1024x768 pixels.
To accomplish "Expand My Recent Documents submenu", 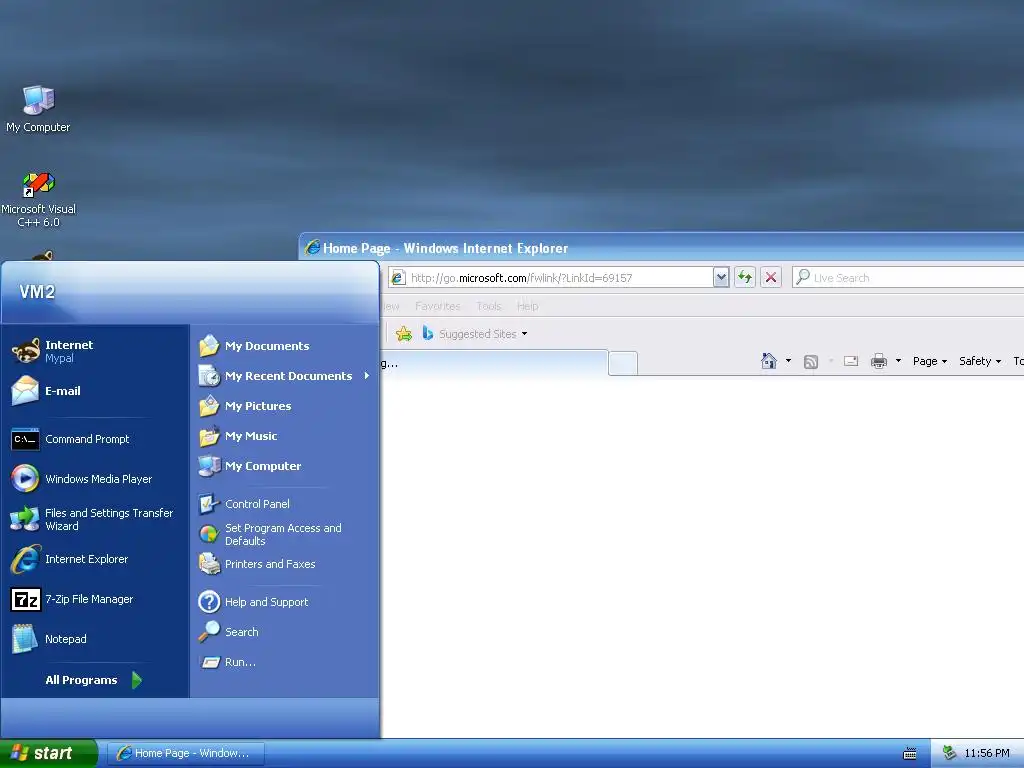I will [284, 376].
